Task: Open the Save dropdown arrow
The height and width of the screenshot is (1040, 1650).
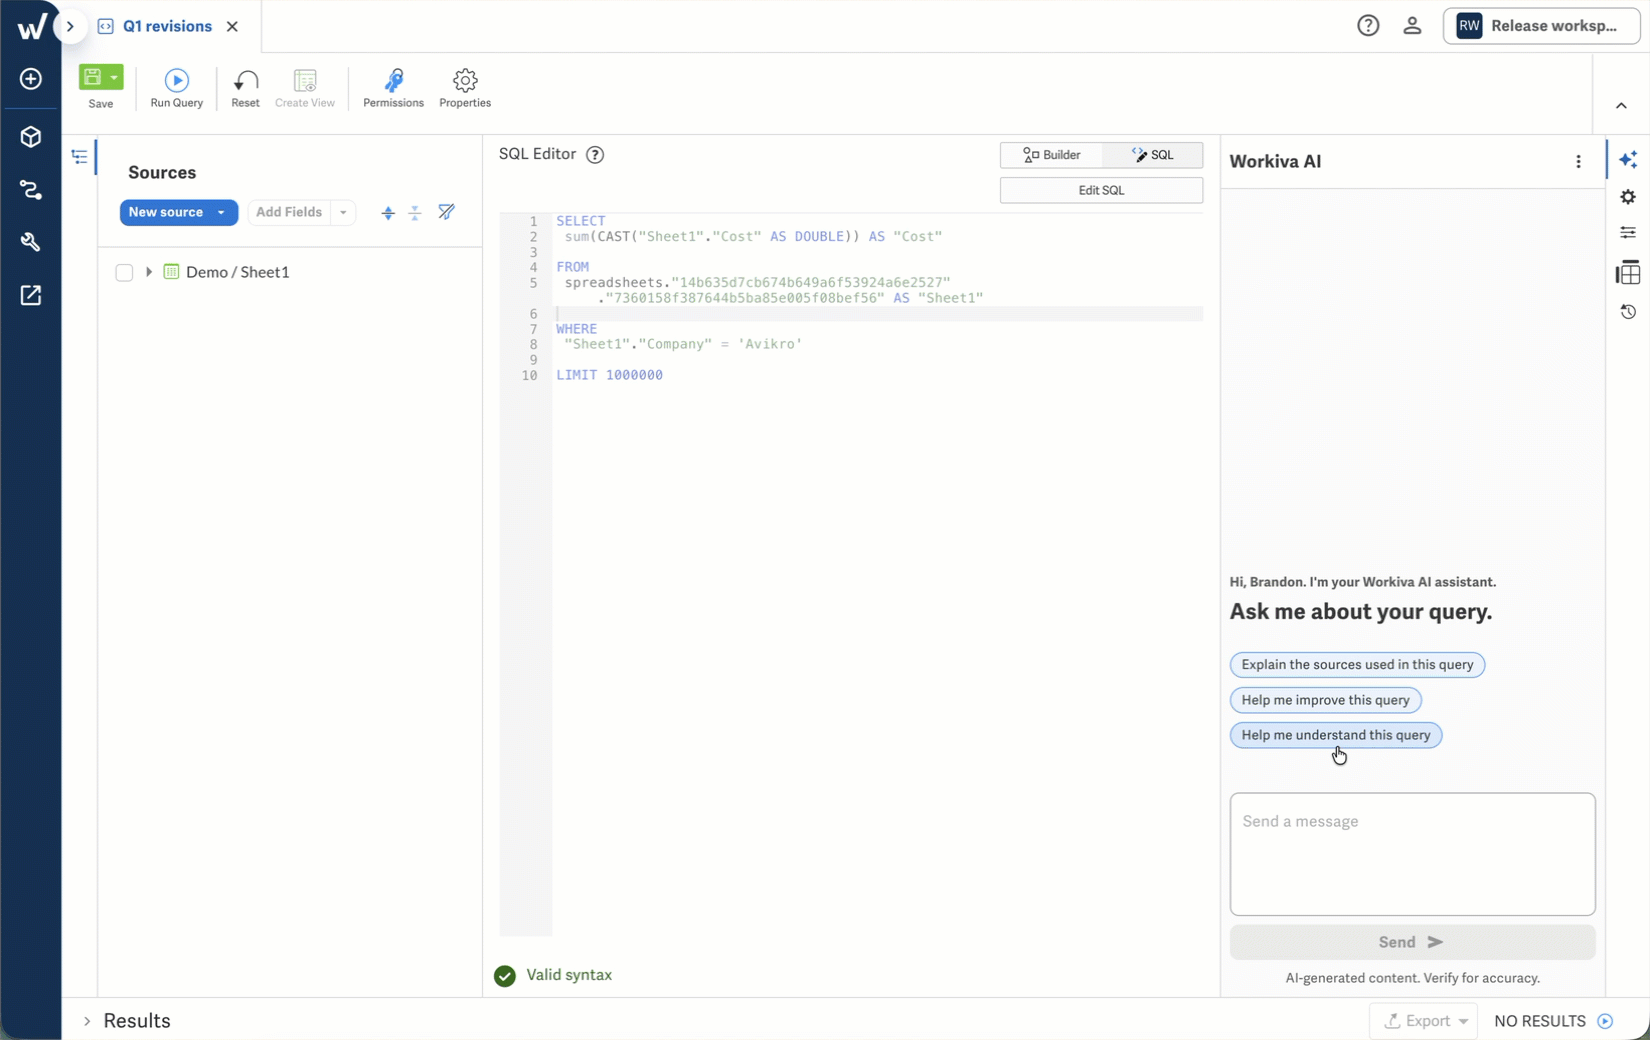Action: click(115, 78)
